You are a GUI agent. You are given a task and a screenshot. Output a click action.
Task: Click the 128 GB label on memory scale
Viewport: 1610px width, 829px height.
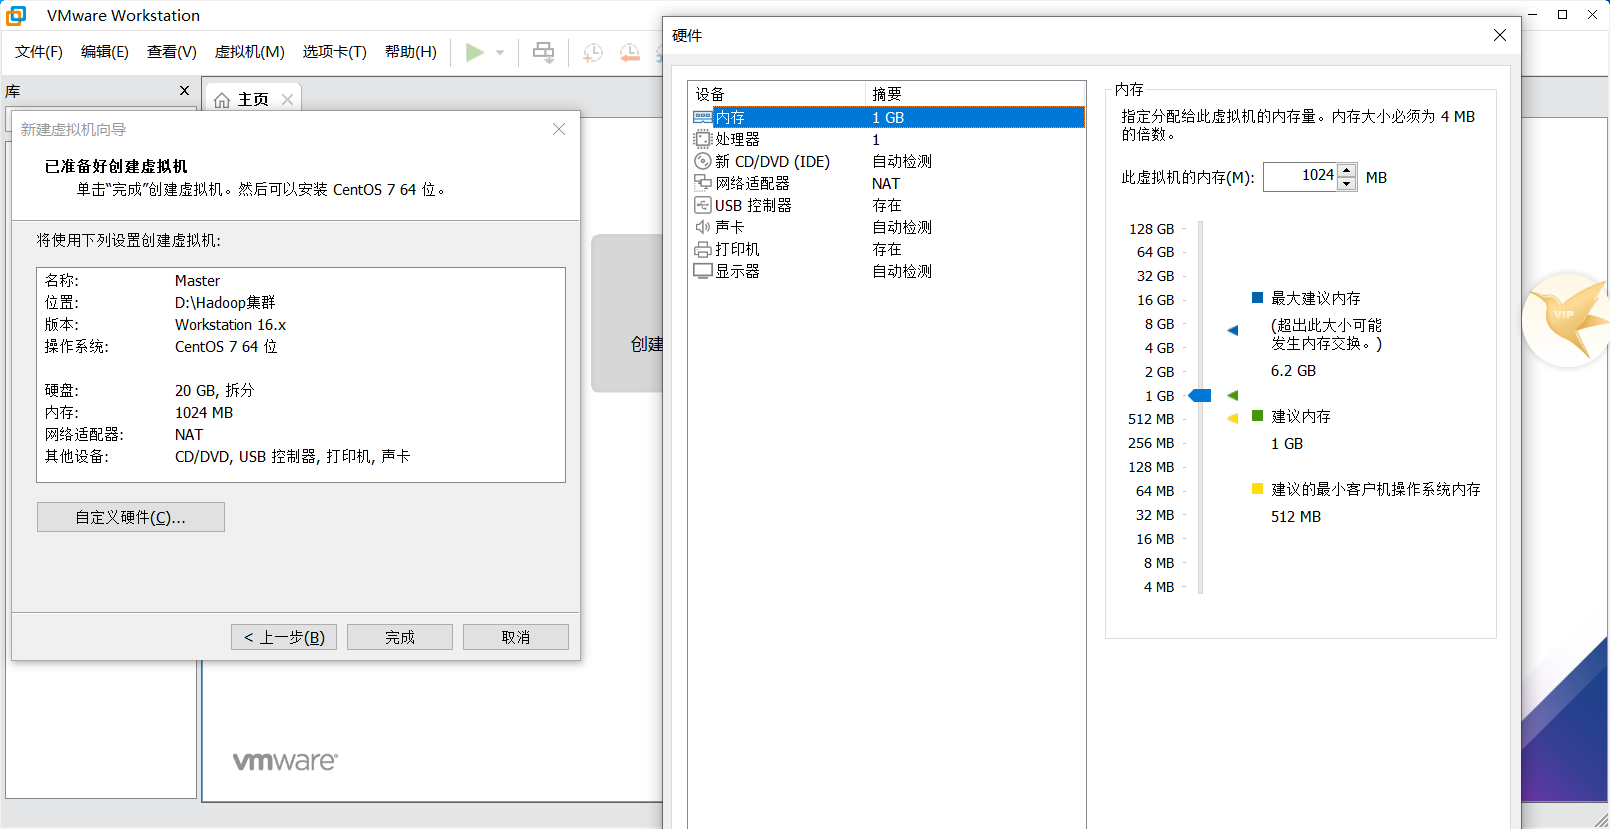[1151, 229]
